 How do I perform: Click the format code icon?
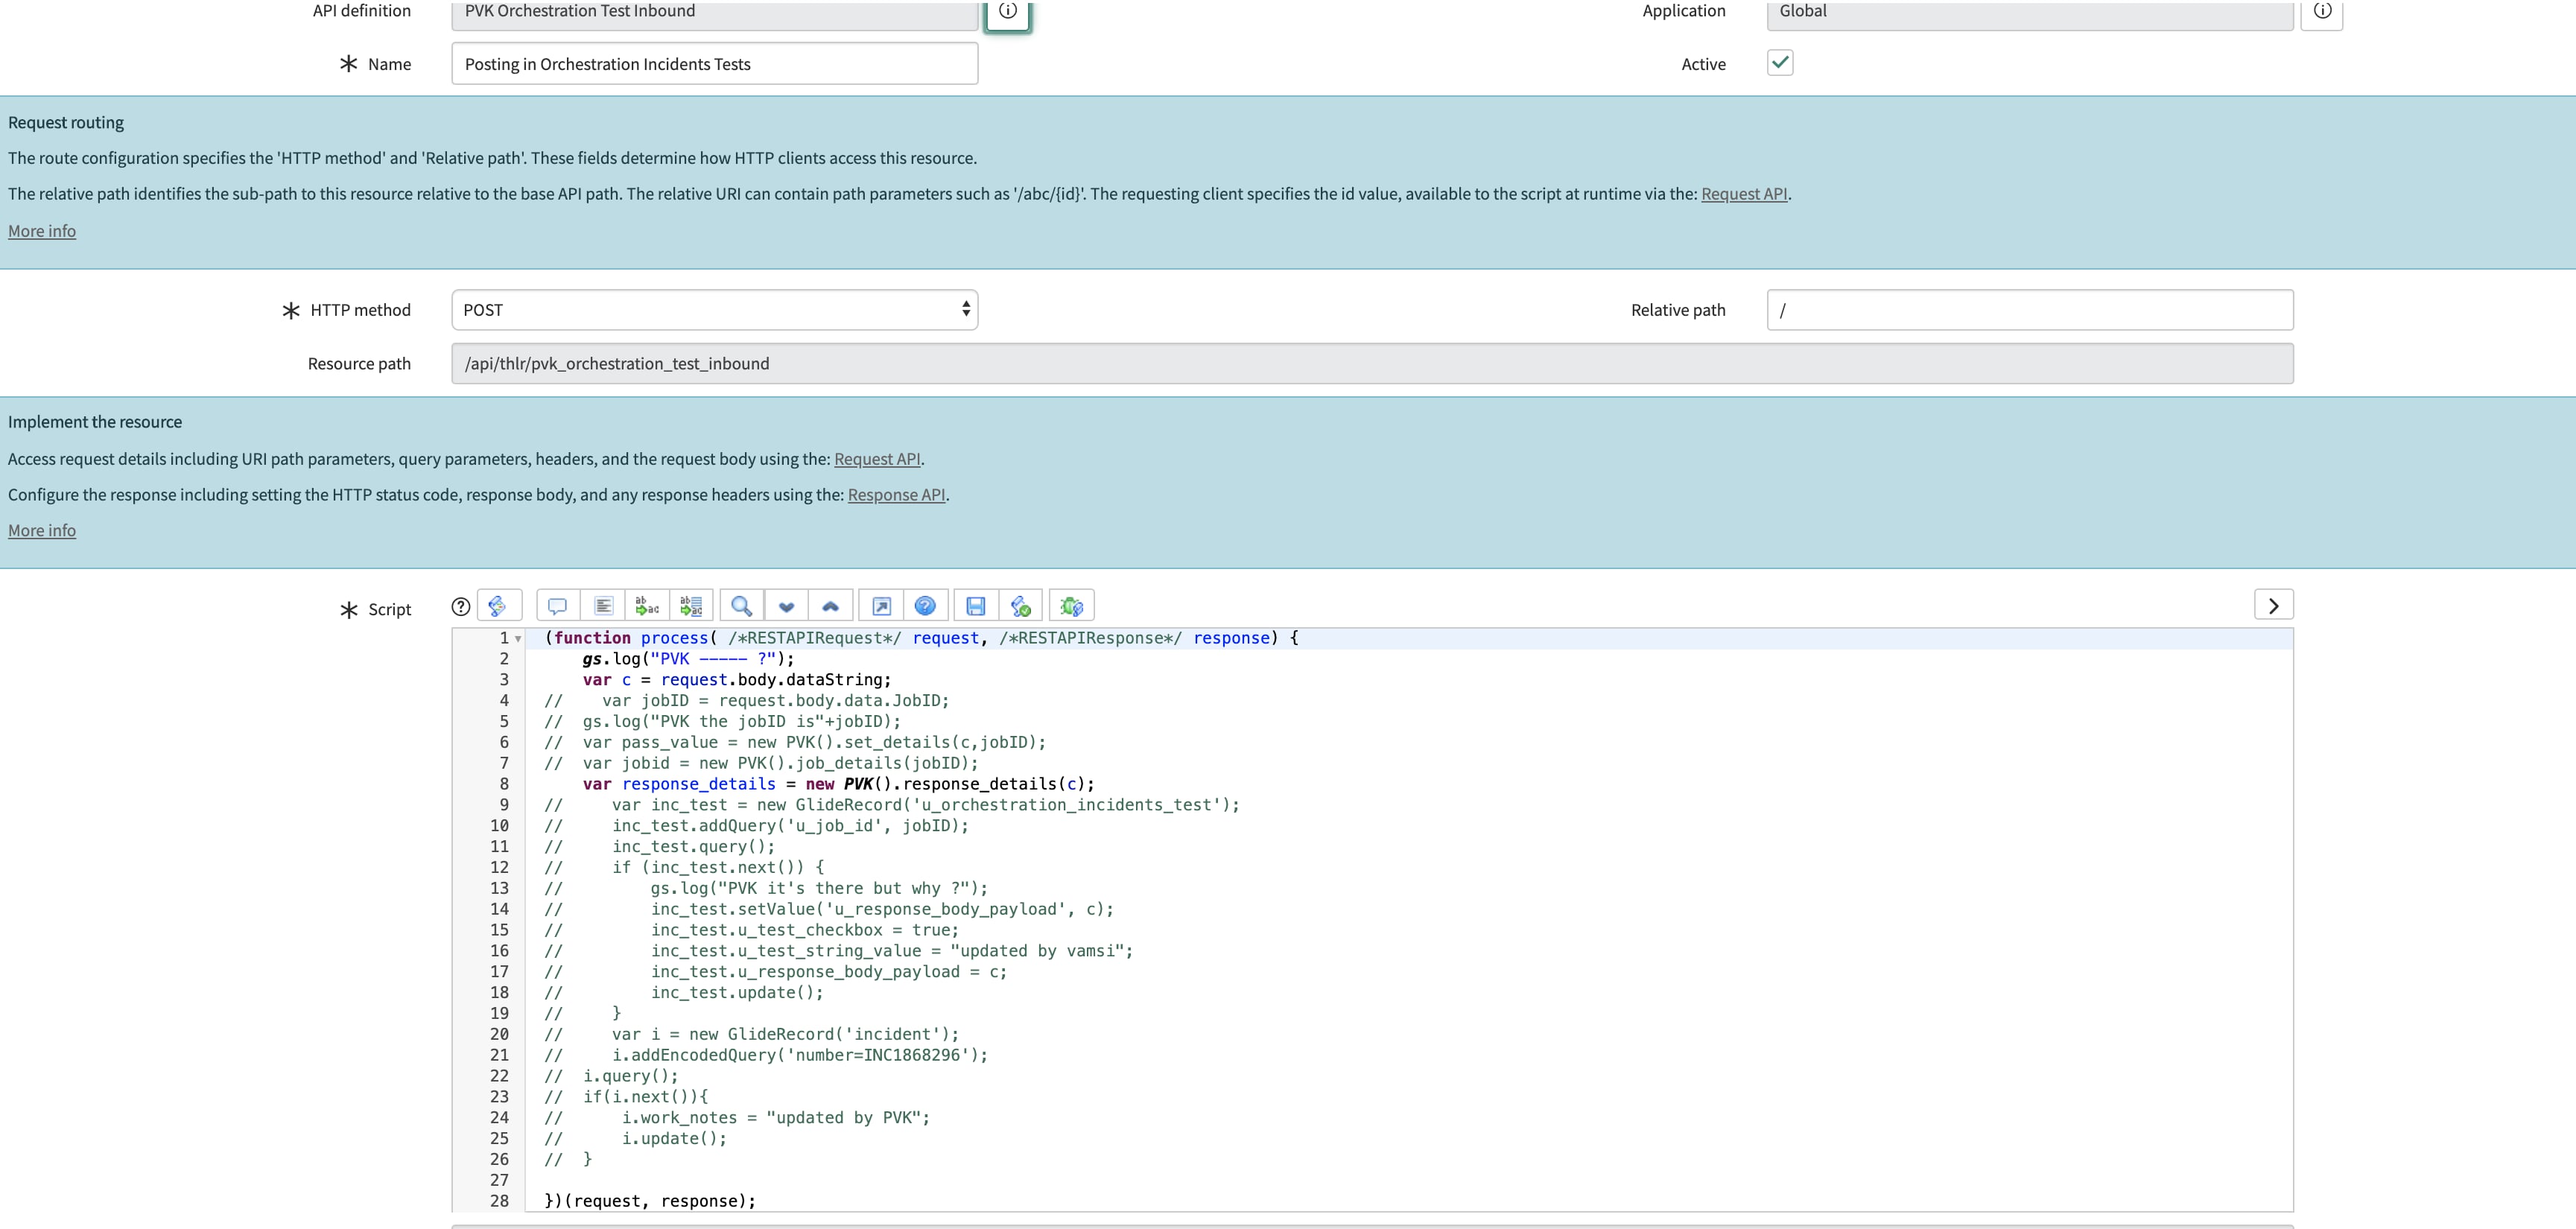point(603,606)
